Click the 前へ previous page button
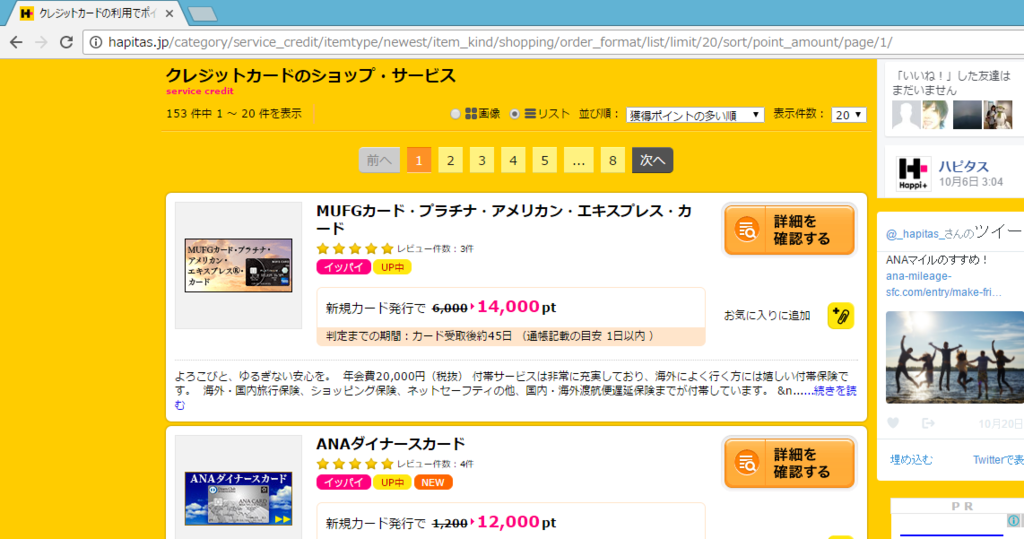This screenshot has height=539, width=1024. 379,160
